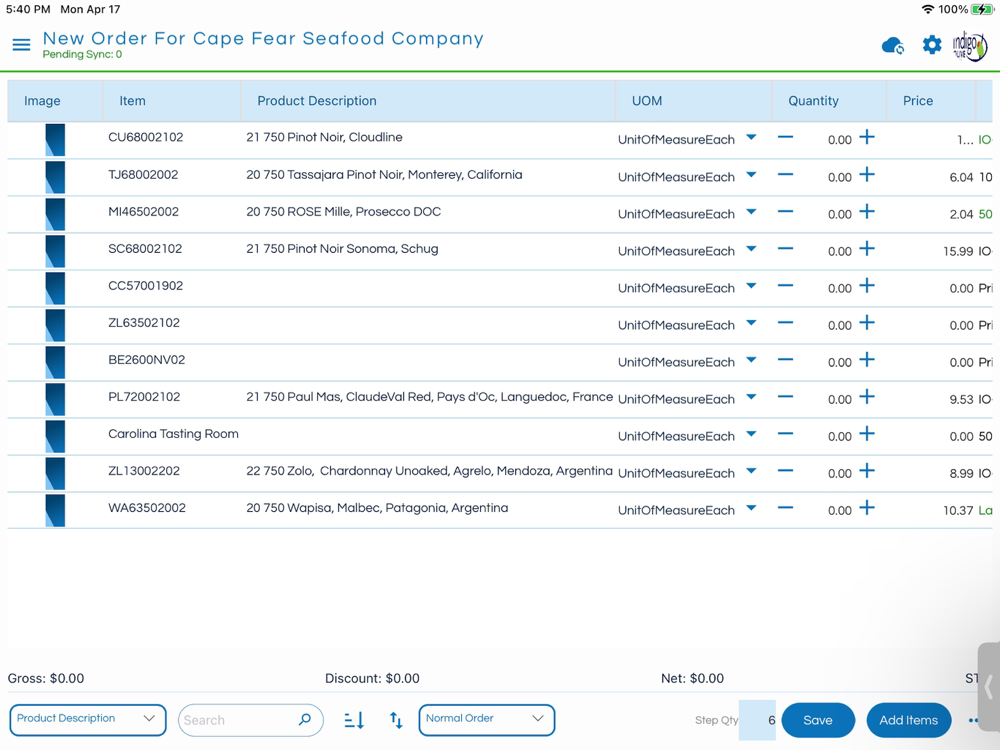This screenshot has width=1000, height=750.
Task: Open the Product Description filter dropdown
Action: (x=88, y=719)
